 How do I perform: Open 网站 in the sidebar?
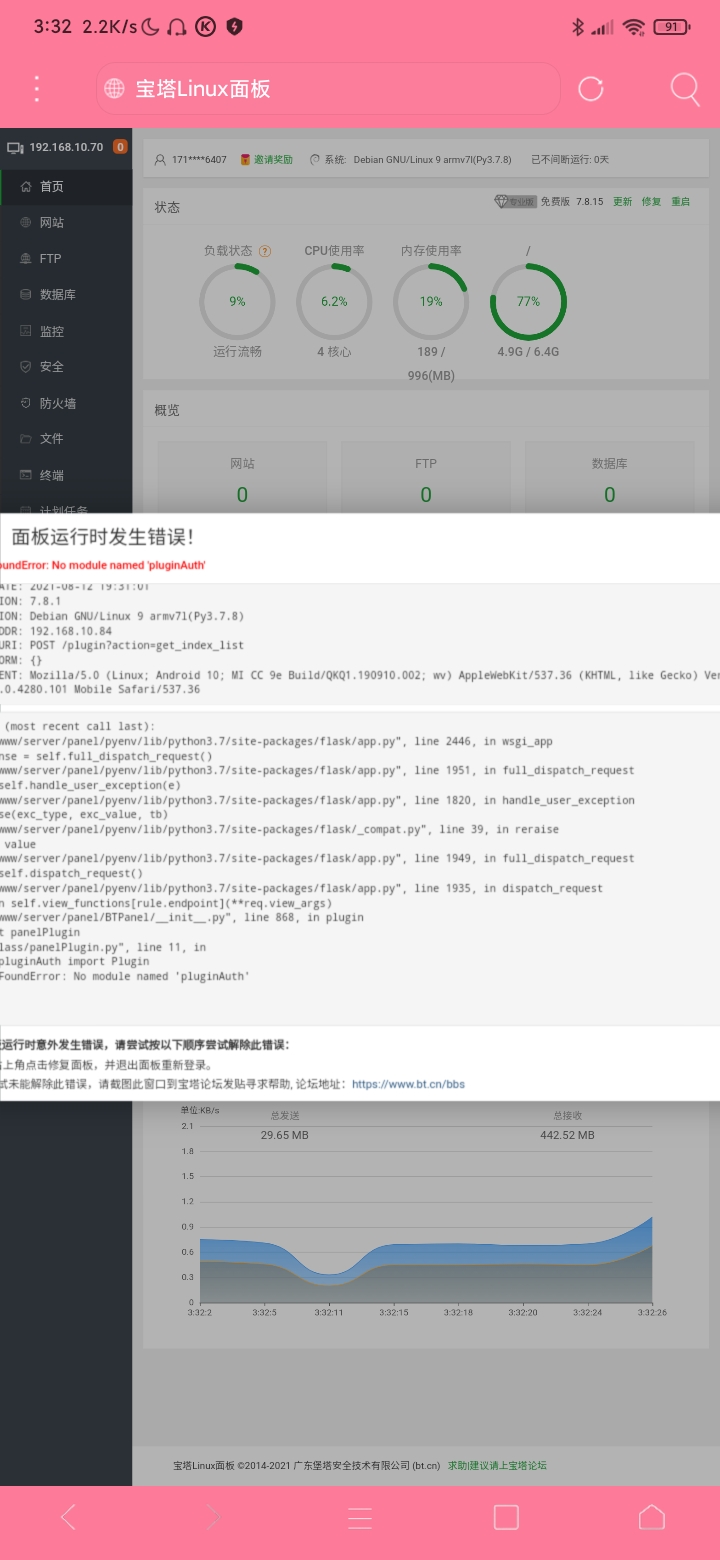coord(66,223)
